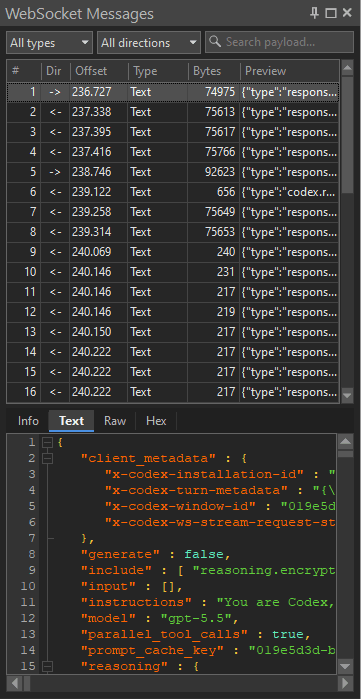The width and height of the screenshot is (361, 699).
Task: Click the "x-codex-window-id" line
Action: [220, 506]
